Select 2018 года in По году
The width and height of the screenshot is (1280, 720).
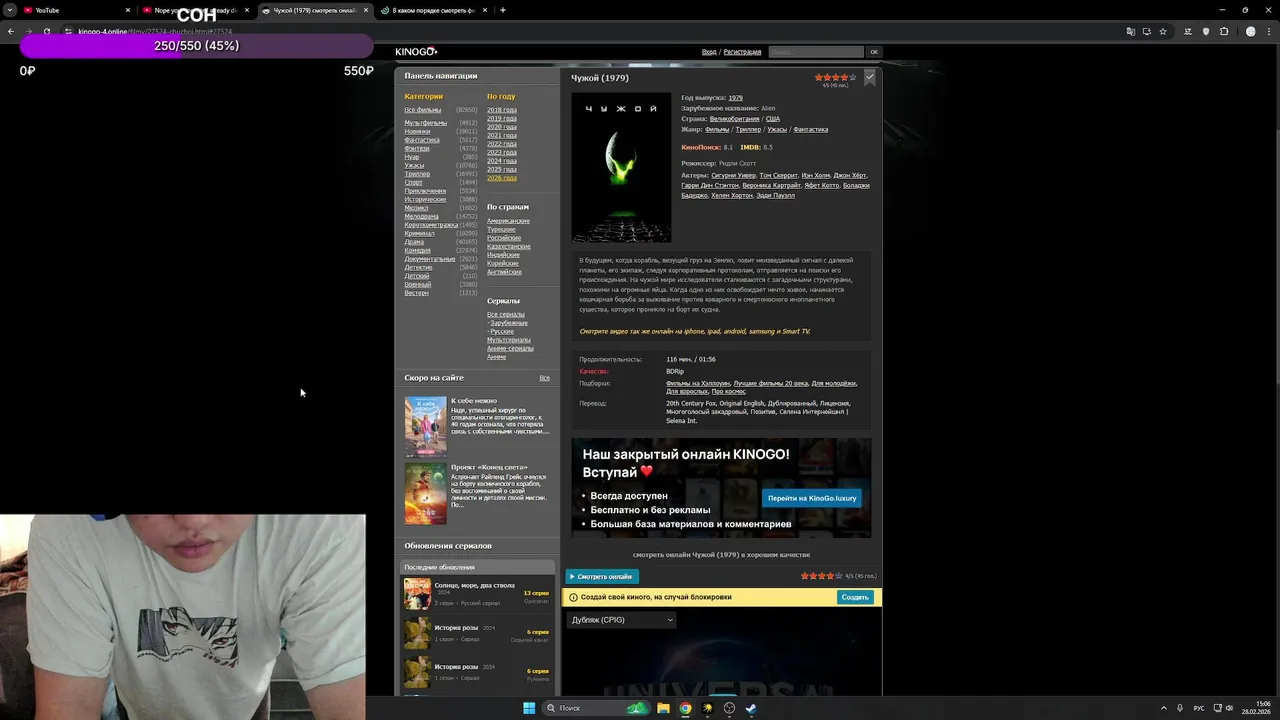tap(502, 110)
